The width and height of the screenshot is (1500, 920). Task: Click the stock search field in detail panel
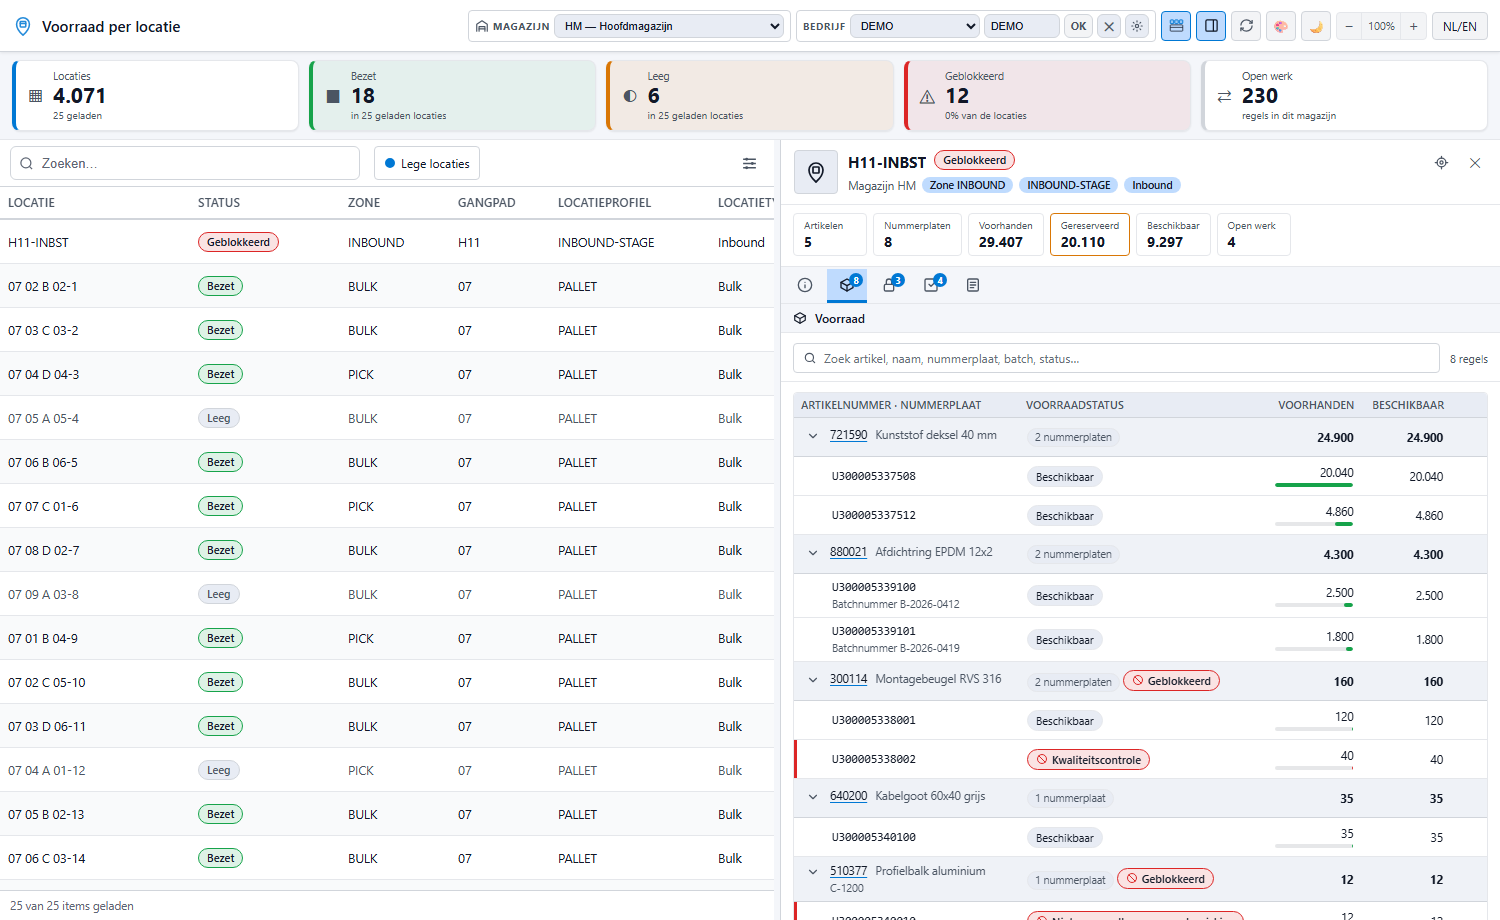pos(1116,358)
